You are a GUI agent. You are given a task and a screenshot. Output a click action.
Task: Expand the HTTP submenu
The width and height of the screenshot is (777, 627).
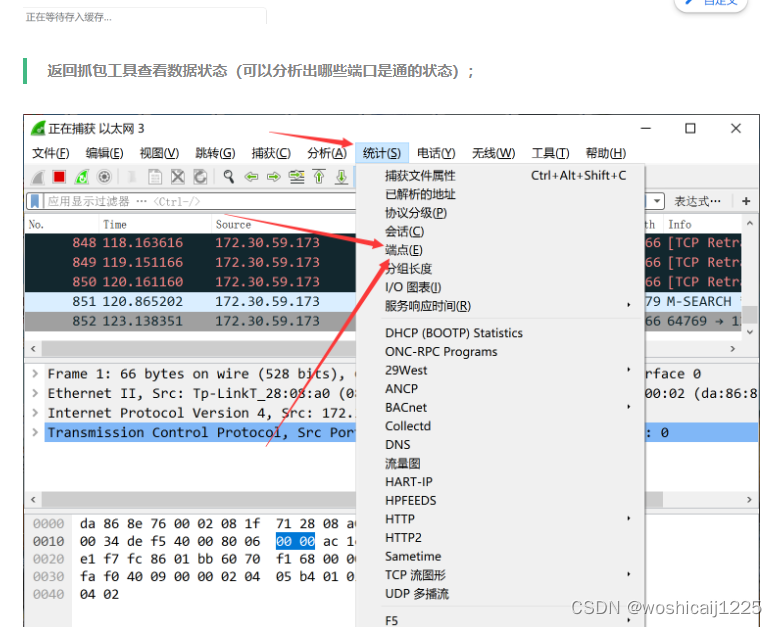[500, 519]
